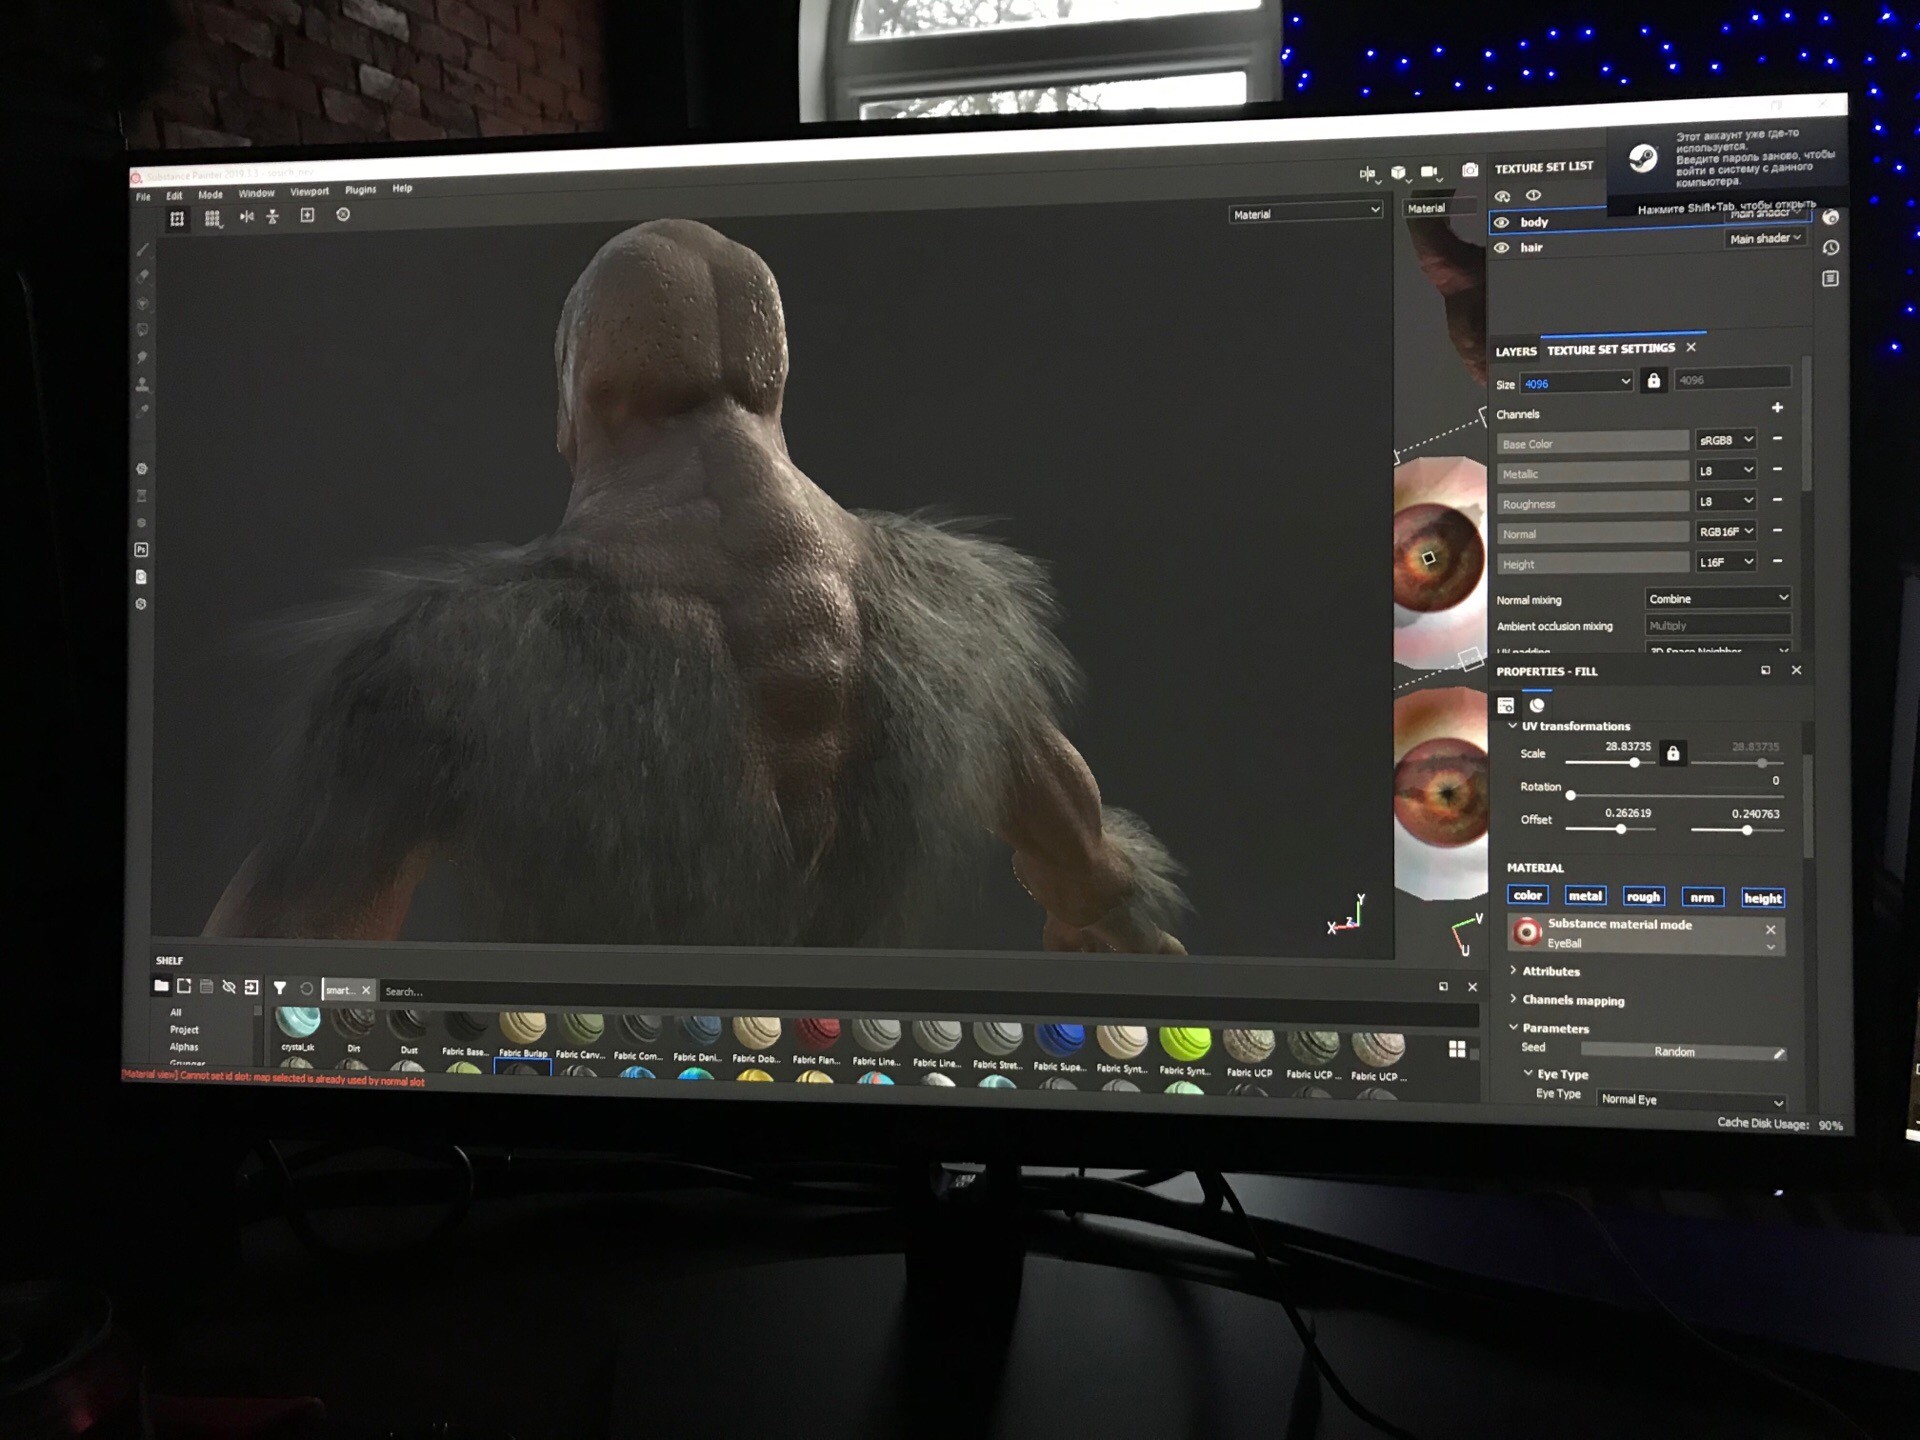1920x1440 pixels.
Task: Open the Log panel list icon
Action: 1830,279
